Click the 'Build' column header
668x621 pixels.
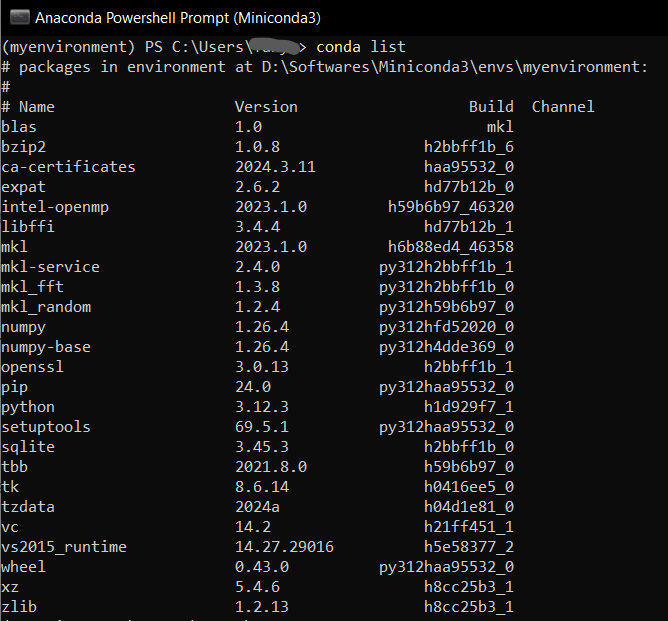tap(491, 107)
